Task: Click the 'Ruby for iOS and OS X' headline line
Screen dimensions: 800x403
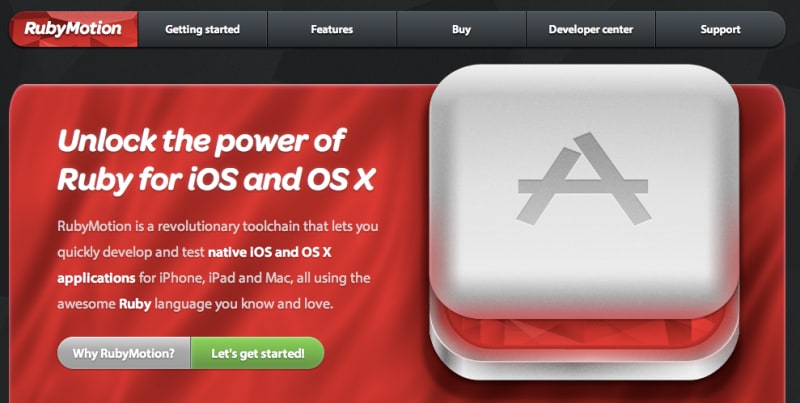Action: coord(216,181)
